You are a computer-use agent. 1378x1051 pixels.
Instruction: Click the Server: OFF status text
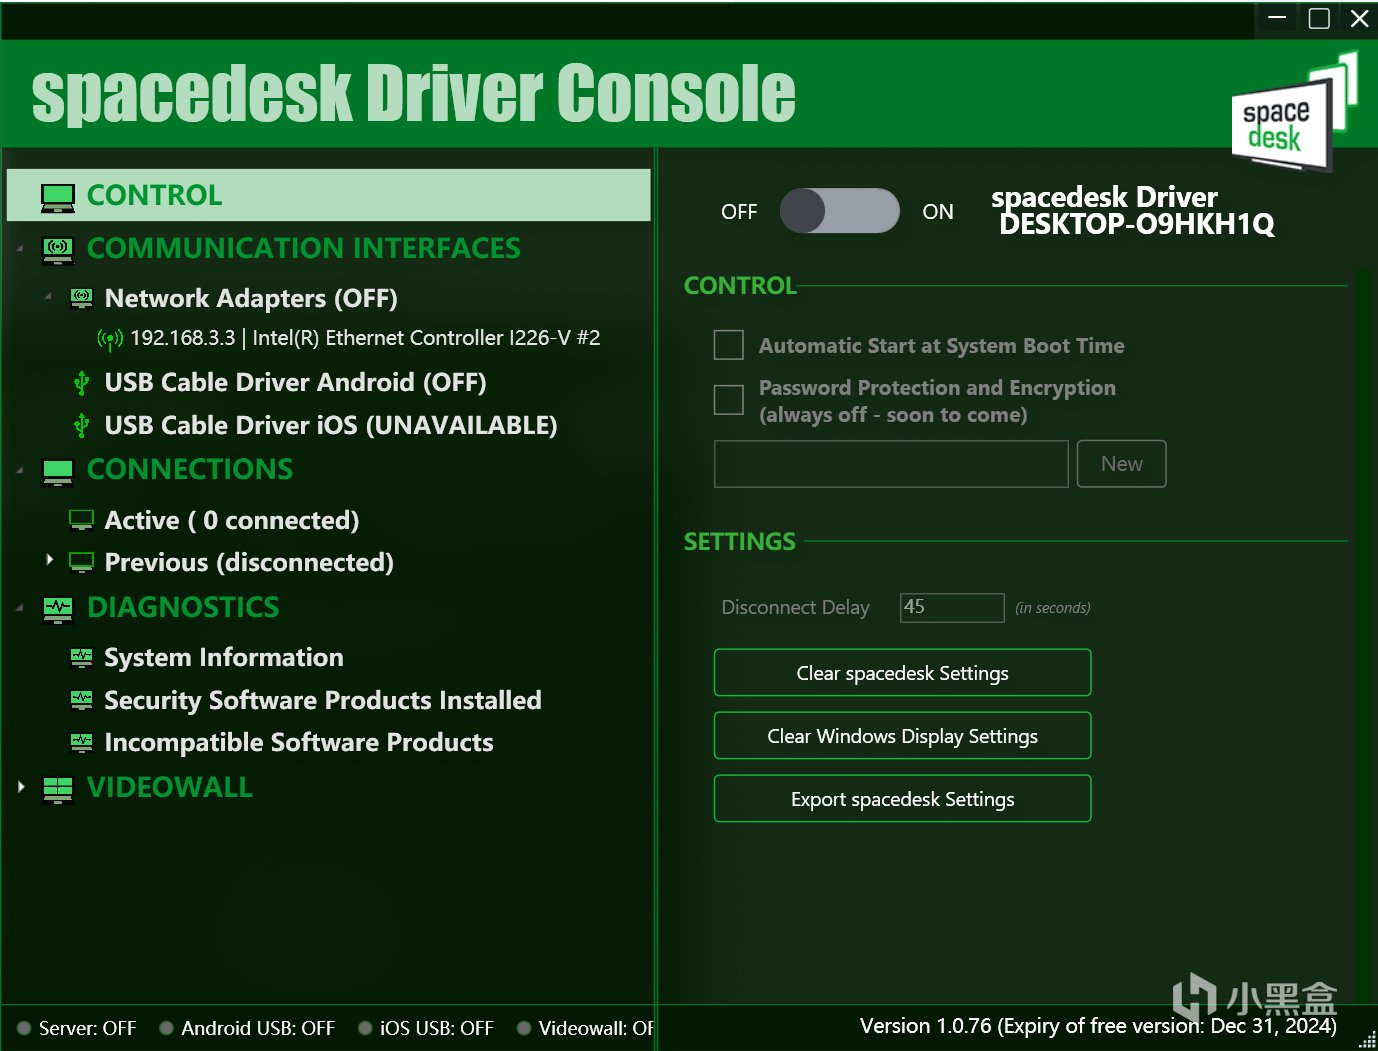[x=87, y=1028]
